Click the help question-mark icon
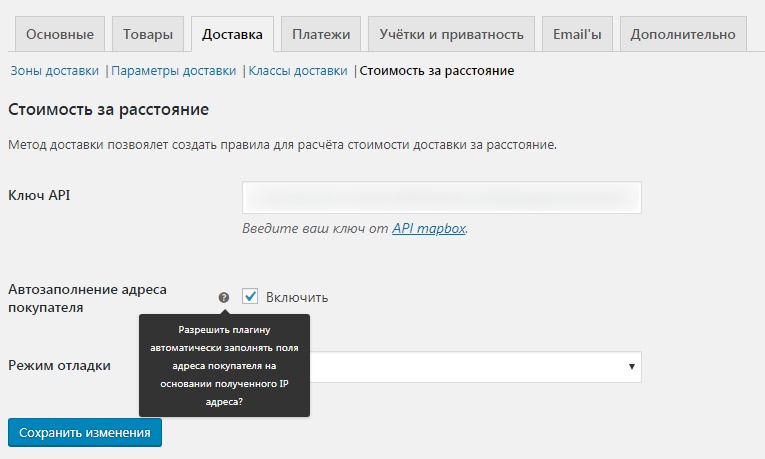Viewport: 765px width, 459px height. pos(223,297)
